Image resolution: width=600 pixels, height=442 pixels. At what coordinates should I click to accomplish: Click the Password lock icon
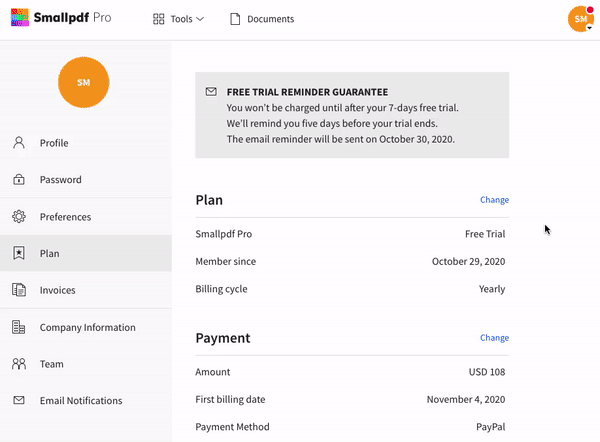19,179
